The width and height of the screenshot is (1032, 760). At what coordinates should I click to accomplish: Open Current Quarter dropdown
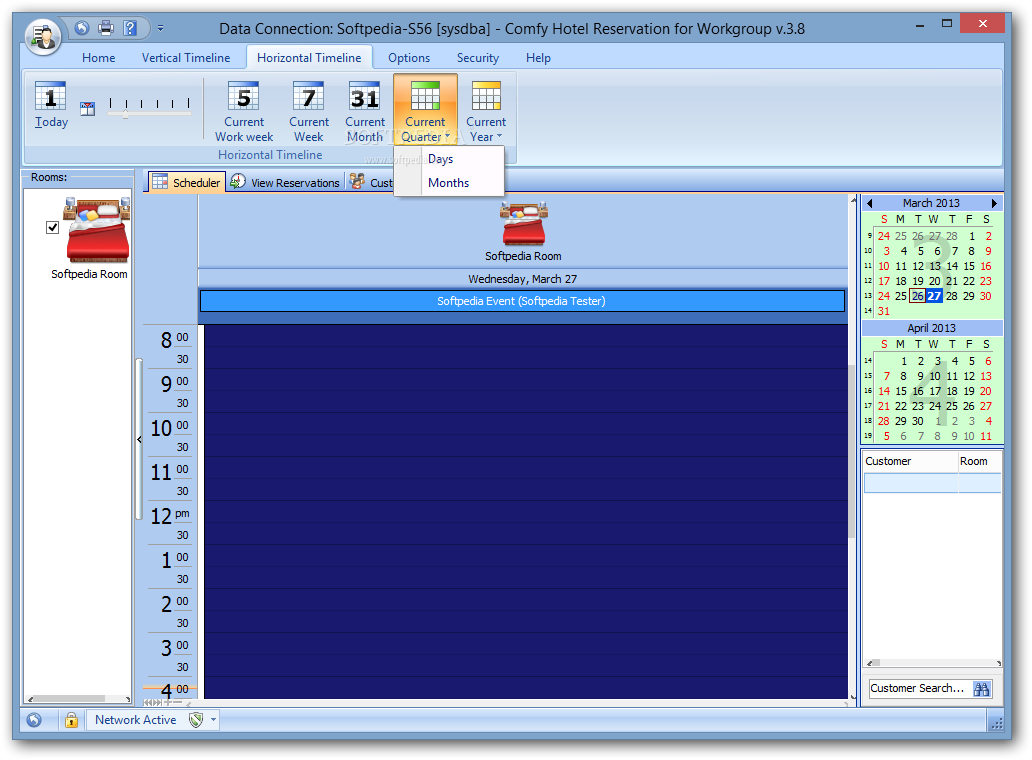tap(425, 110)
